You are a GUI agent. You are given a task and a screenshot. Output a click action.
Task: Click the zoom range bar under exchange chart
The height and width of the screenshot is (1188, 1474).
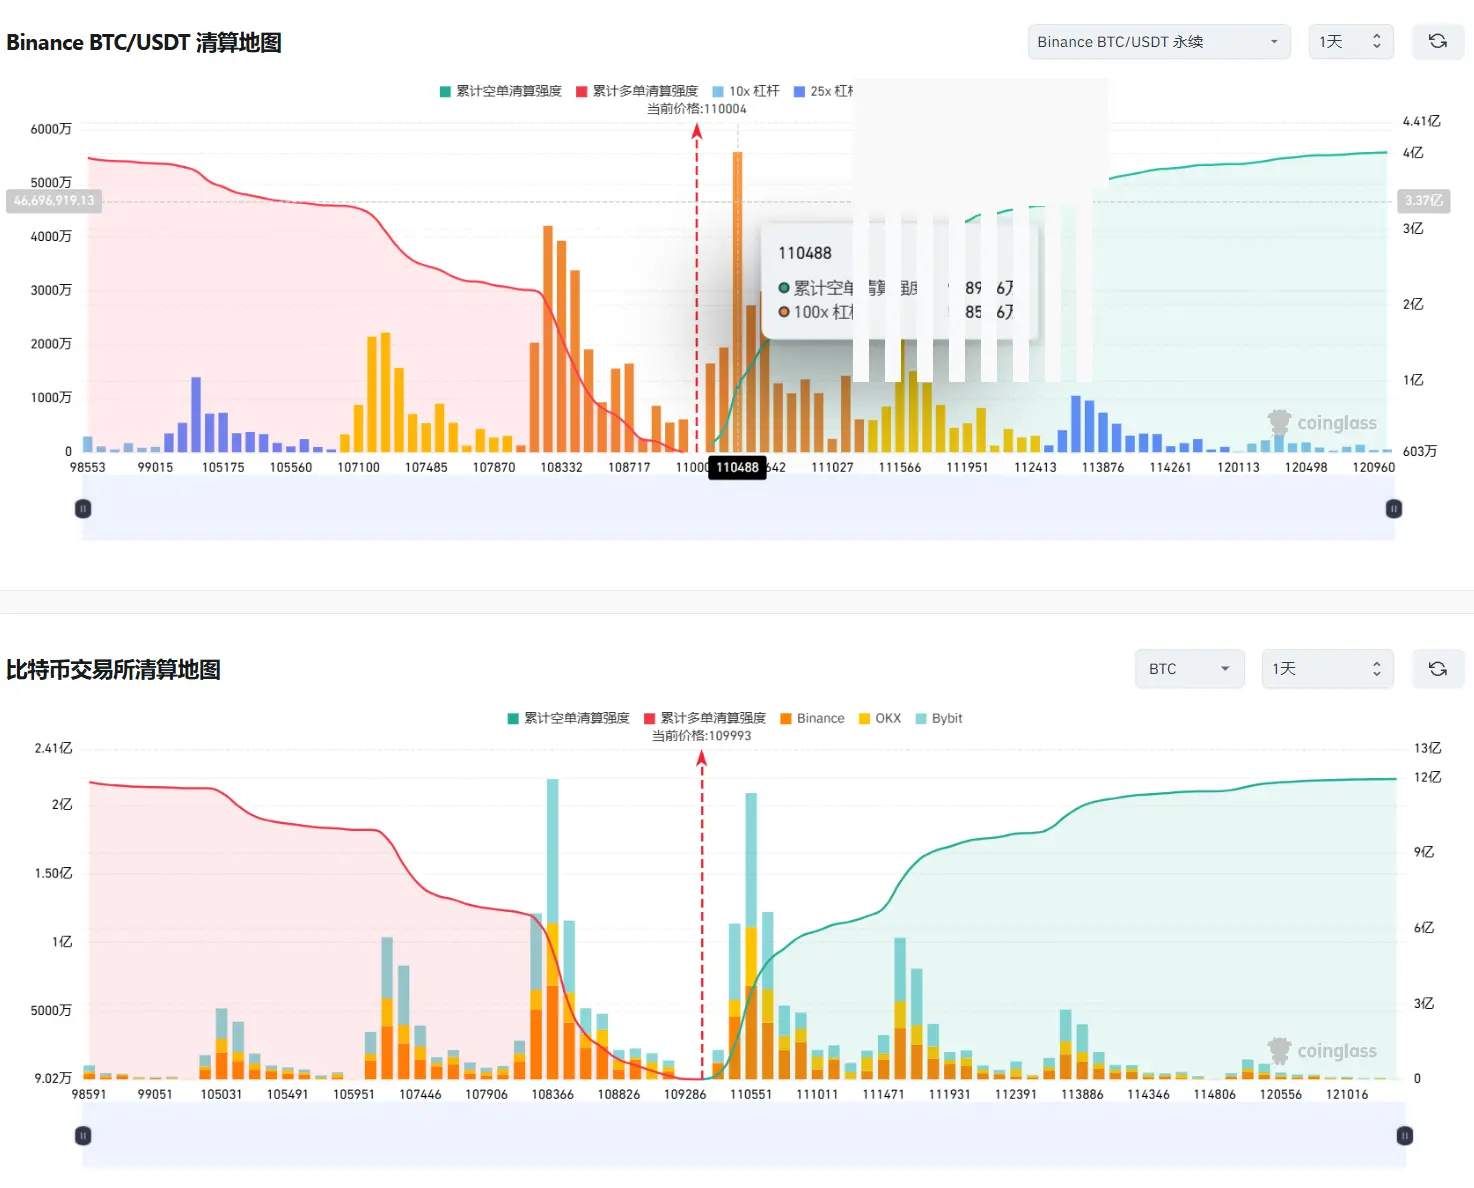point(744,1136)
